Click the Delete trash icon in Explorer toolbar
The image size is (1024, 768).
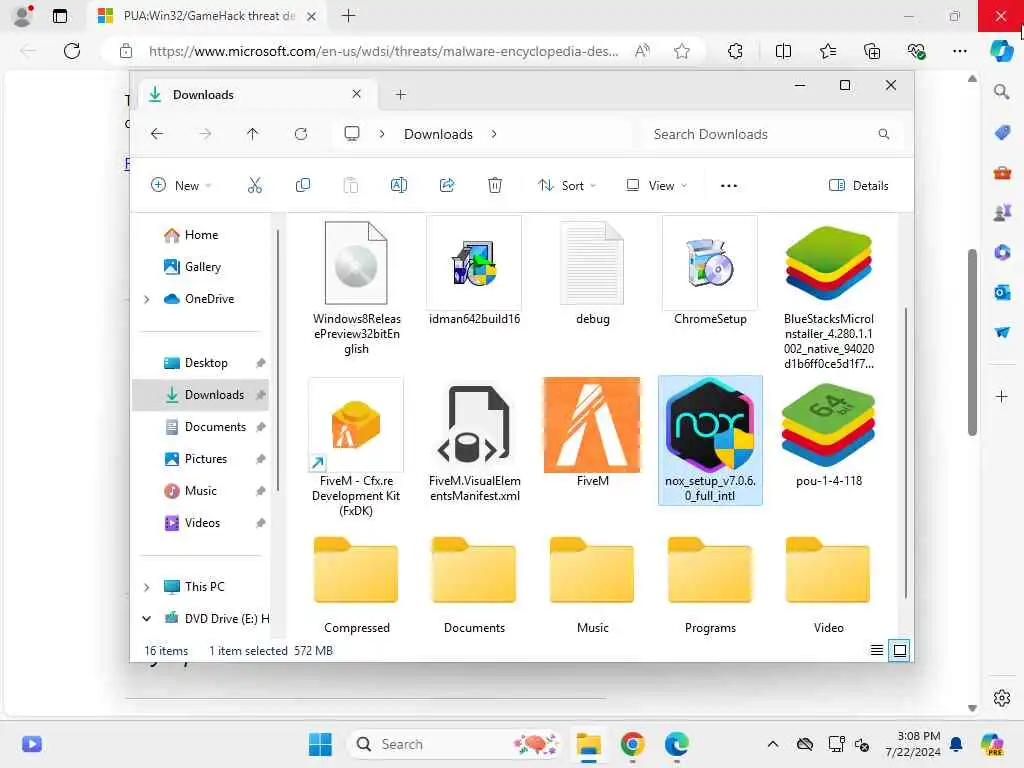coord(495,185)
